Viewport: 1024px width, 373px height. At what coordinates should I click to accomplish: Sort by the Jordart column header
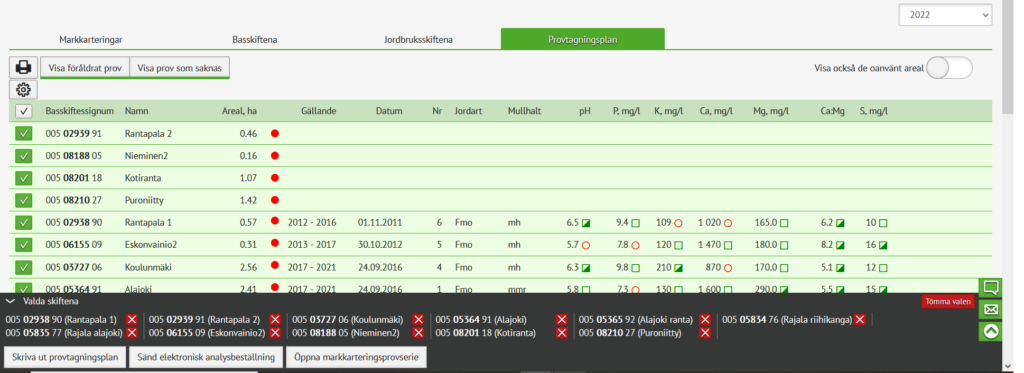(x=468, y=111)
